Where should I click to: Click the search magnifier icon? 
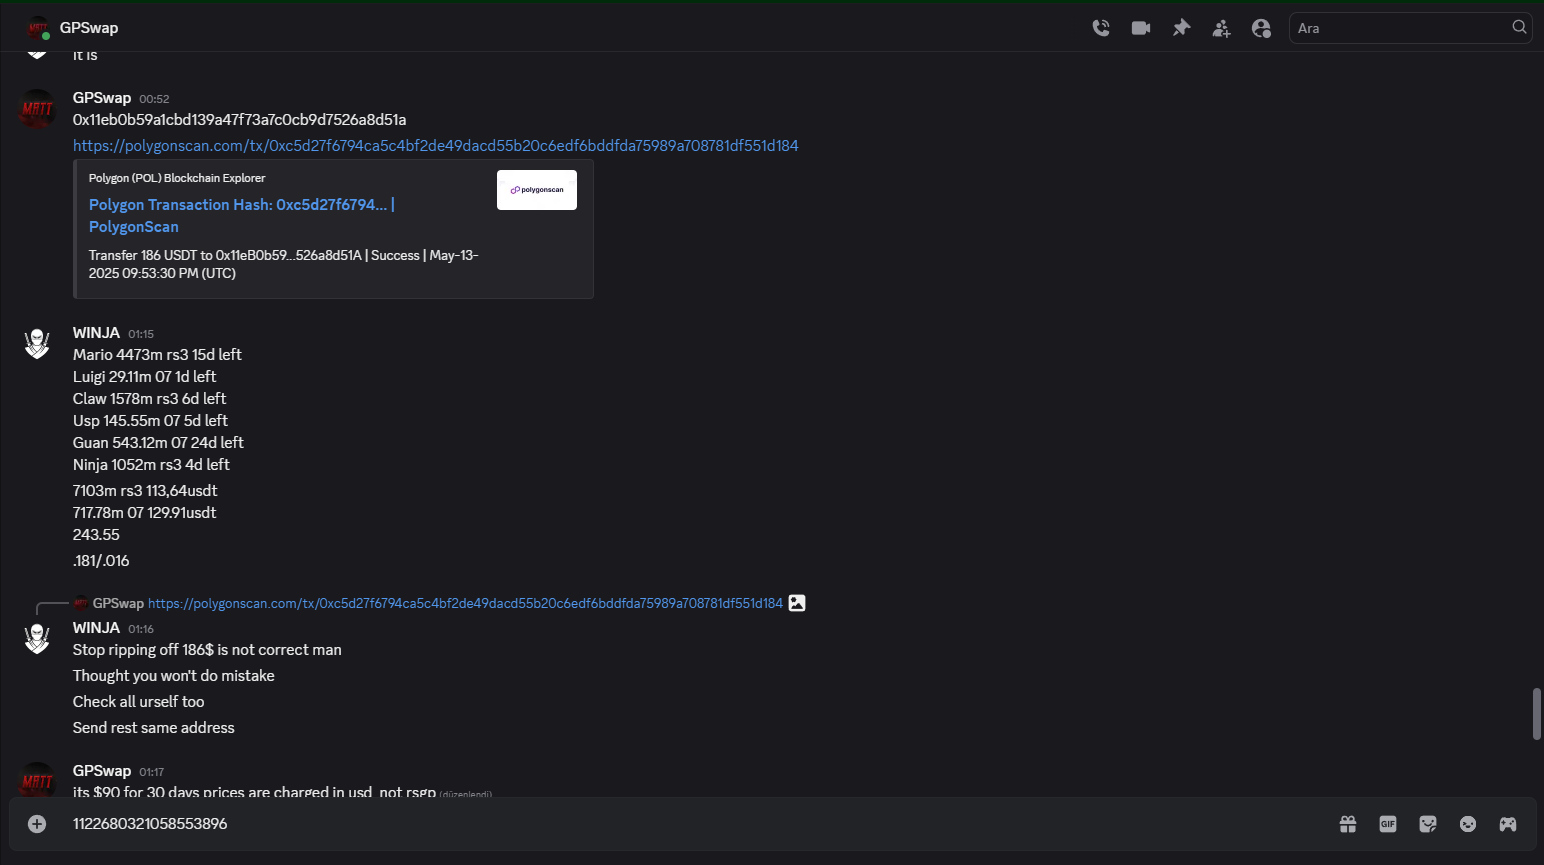point(1519,27)
